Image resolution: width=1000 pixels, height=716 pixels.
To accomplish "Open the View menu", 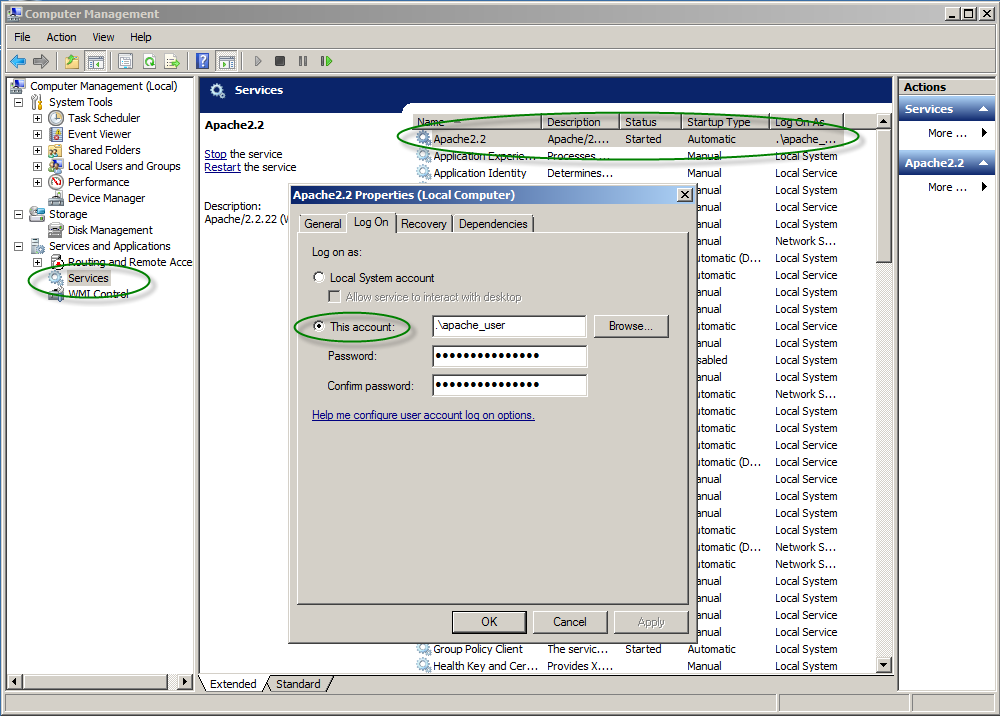I will point(103,37).
